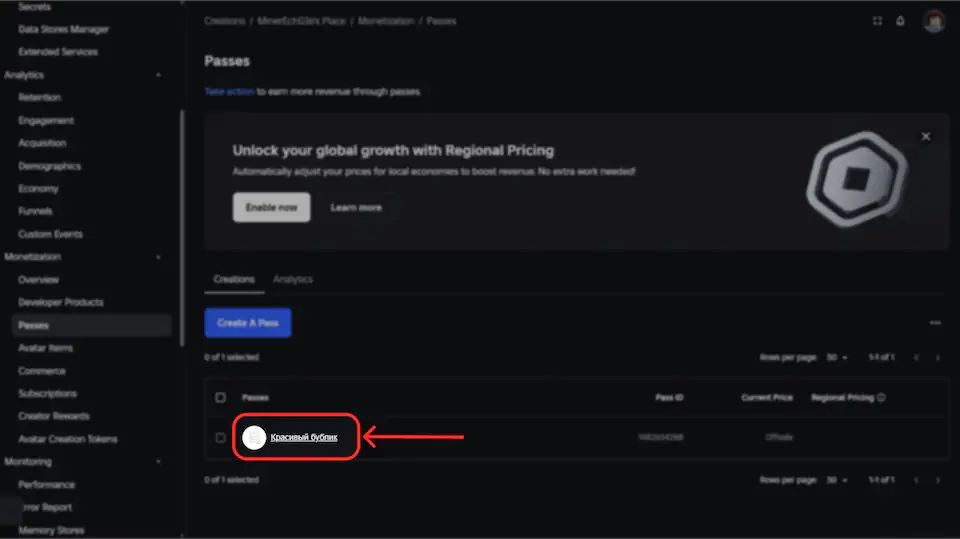The width and height of the screenshot is (960, 539).
Task: Open the three-dot more options menu
Action: 935,323
